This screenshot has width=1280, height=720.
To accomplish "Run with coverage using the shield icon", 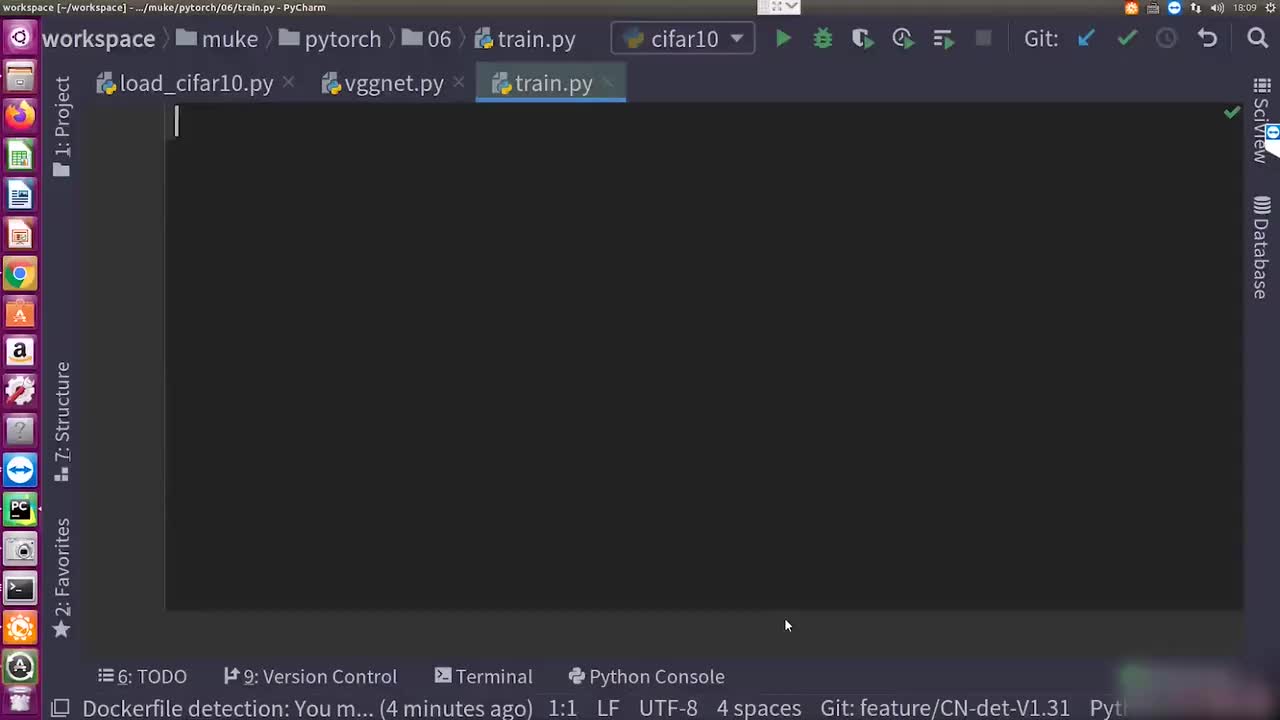I will click(862, 39).
